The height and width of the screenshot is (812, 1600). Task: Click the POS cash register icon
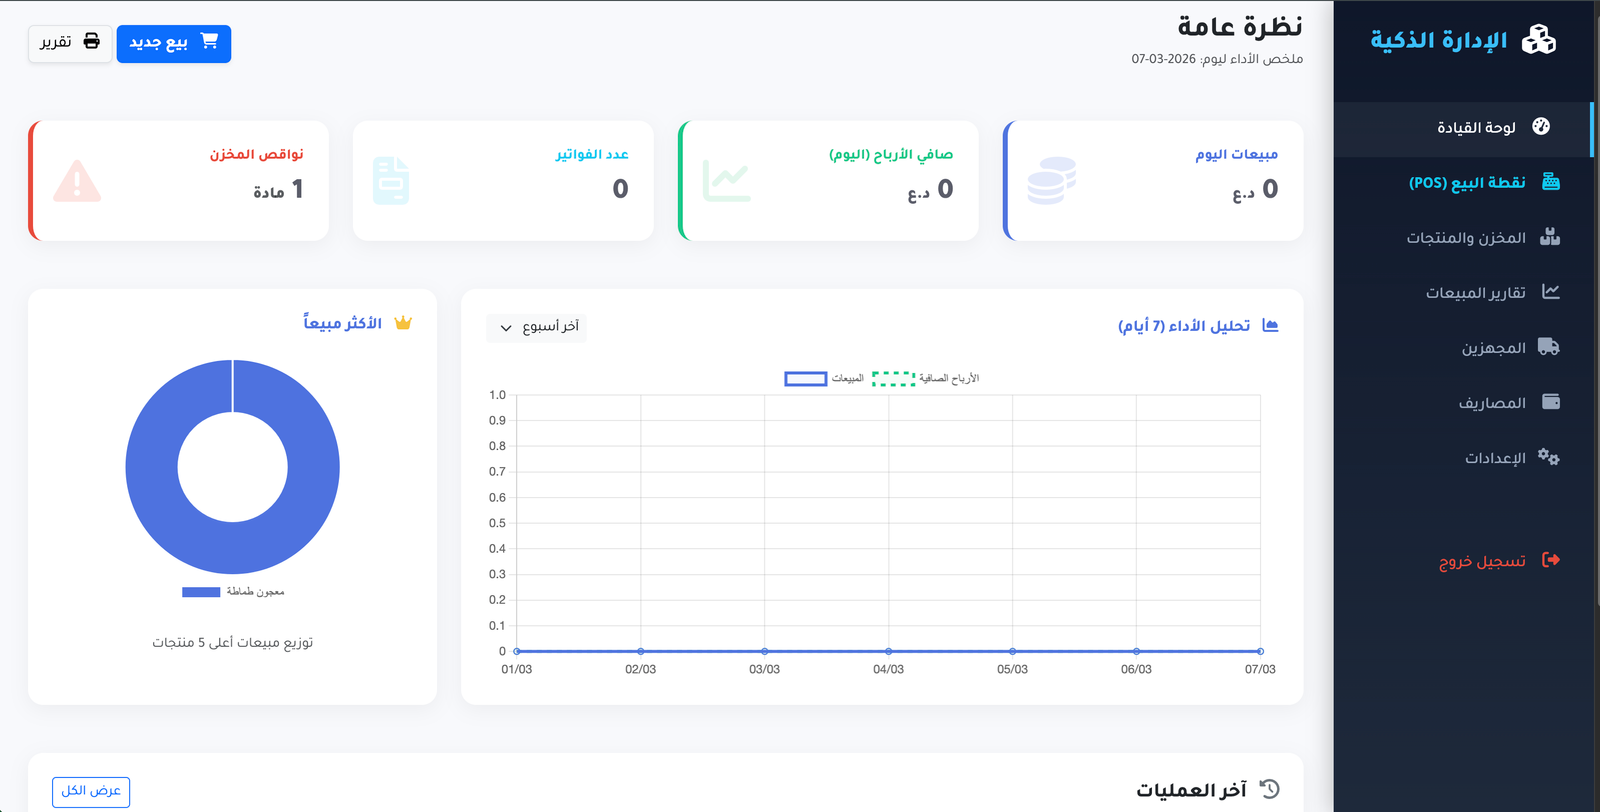pos(1550,182)
